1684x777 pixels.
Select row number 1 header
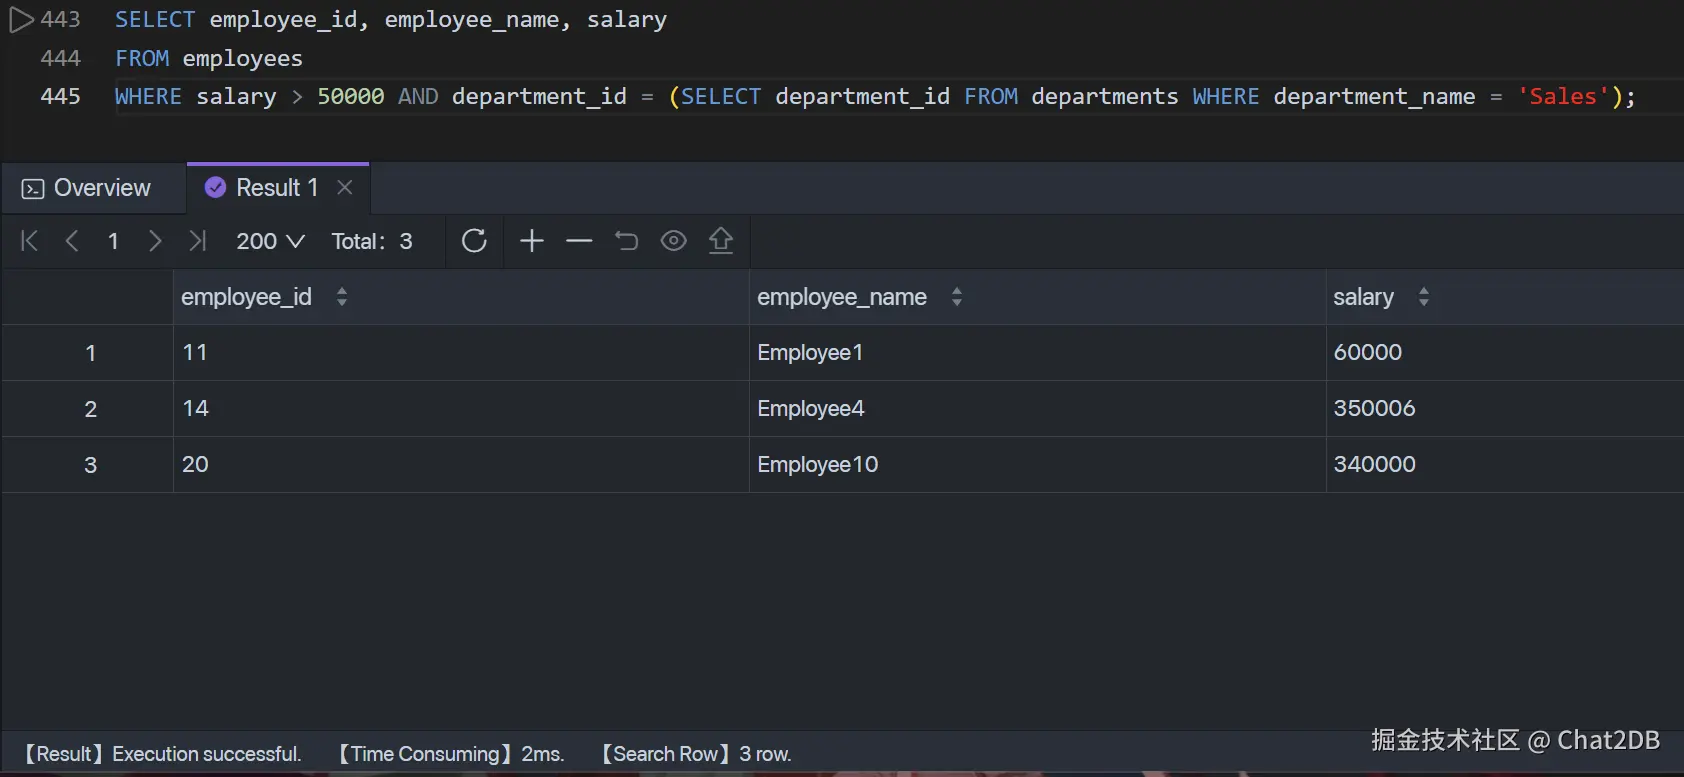pyautogui.click(x=88, y=353)
